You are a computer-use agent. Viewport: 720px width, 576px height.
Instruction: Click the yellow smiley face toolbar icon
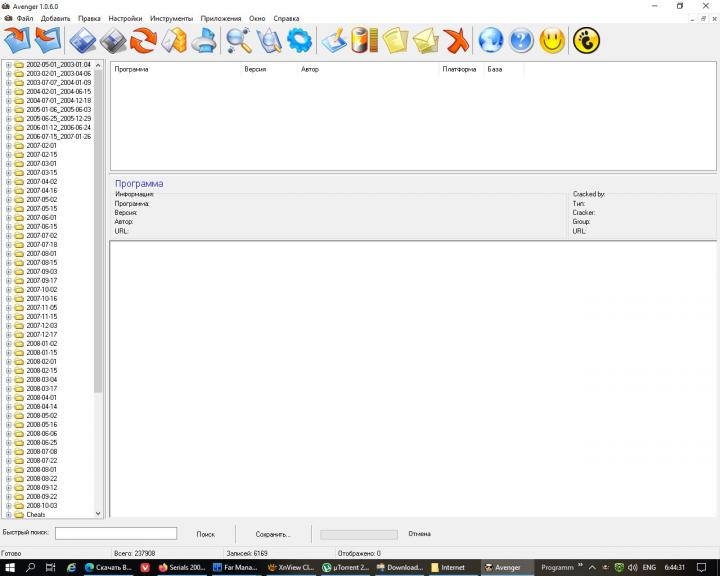click(552, 40)
